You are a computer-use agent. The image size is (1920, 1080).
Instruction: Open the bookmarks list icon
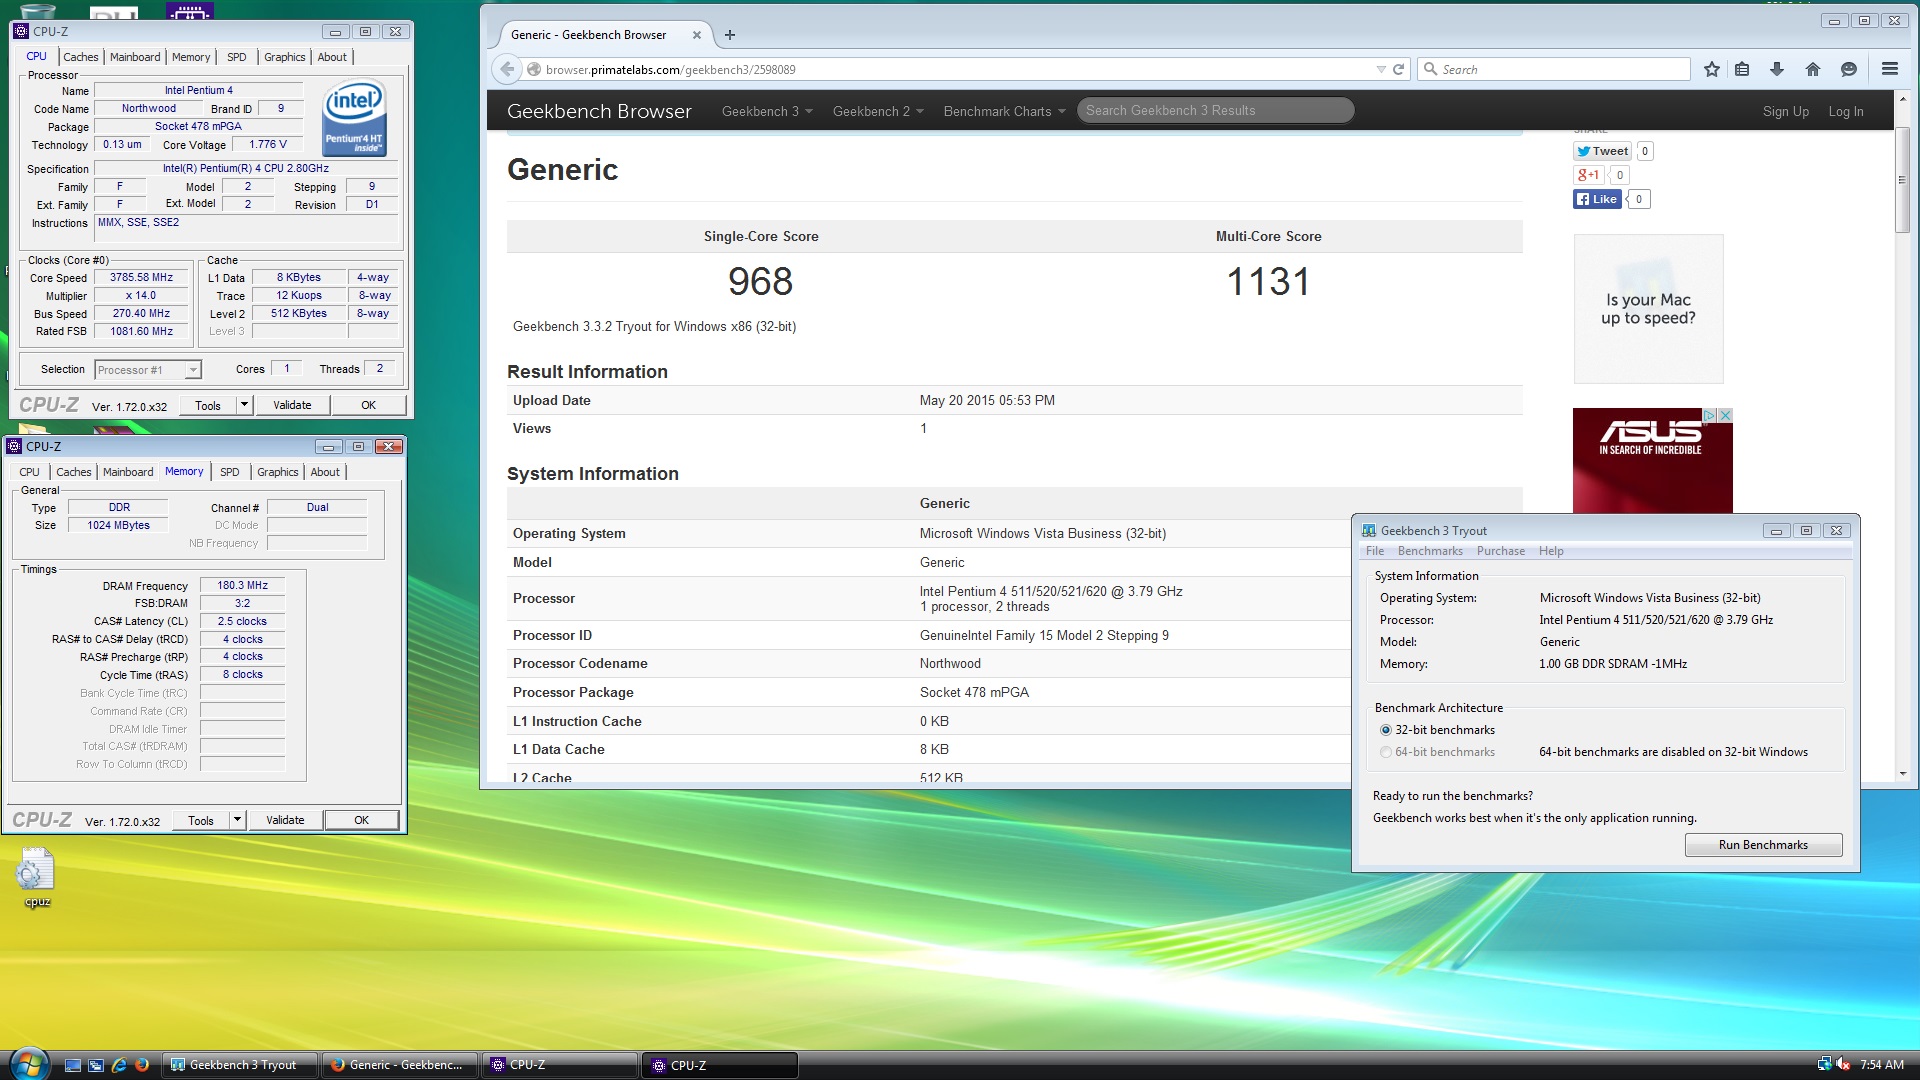(1742, 69)
